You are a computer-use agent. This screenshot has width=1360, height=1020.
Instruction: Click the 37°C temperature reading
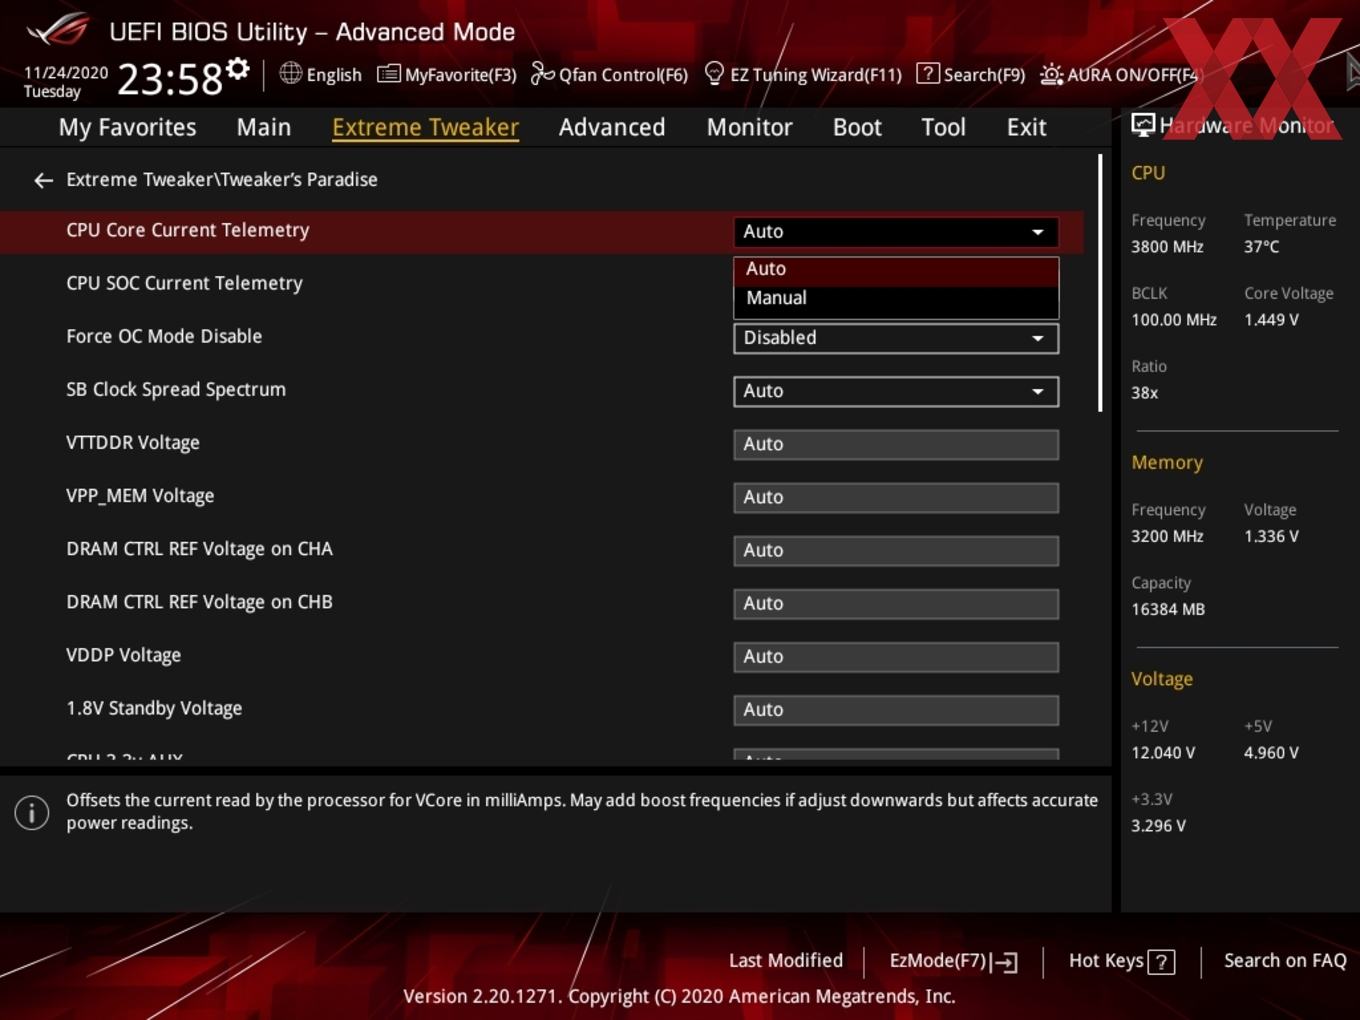pos(1261,247)
